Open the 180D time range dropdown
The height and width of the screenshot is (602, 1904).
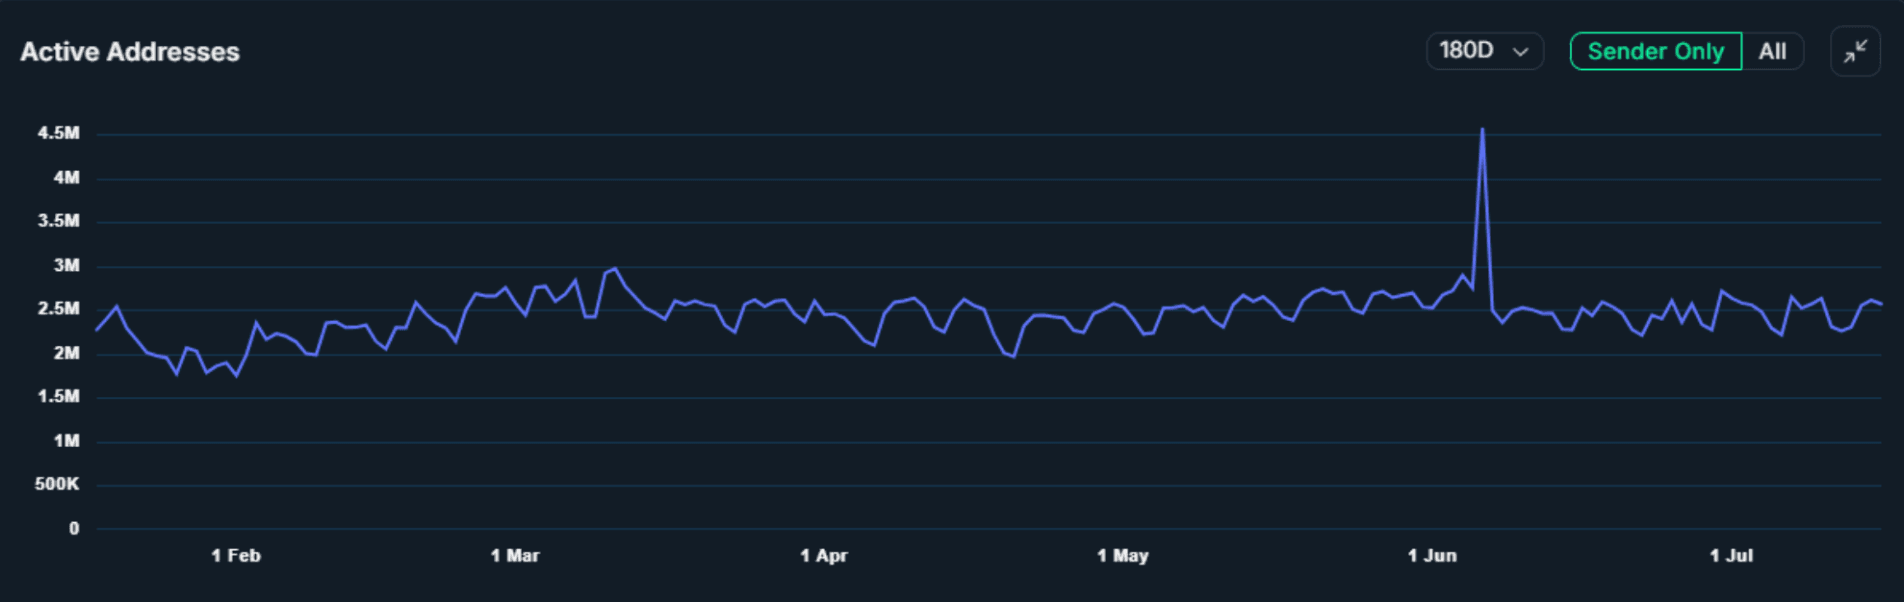click(1484, 51)
